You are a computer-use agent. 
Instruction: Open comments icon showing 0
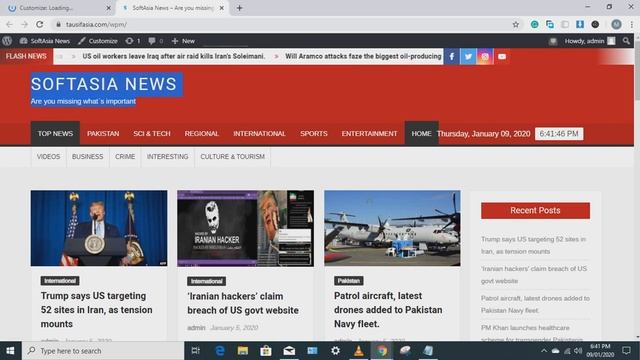tap(156, 41)
